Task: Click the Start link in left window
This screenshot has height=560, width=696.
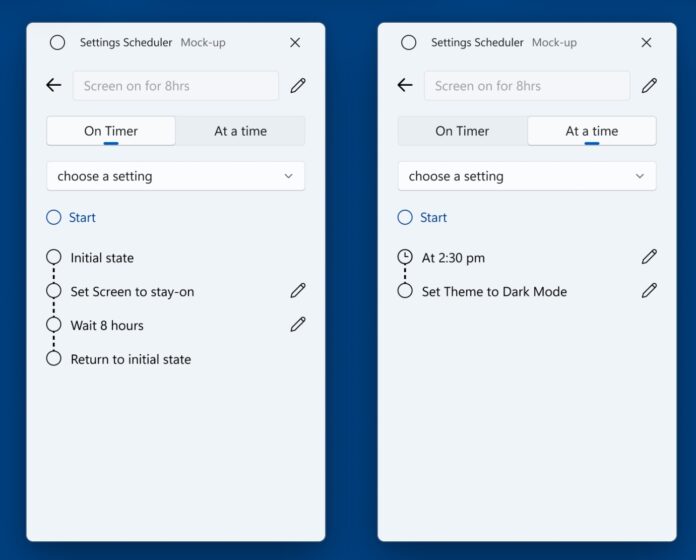Action: (82, 217)
